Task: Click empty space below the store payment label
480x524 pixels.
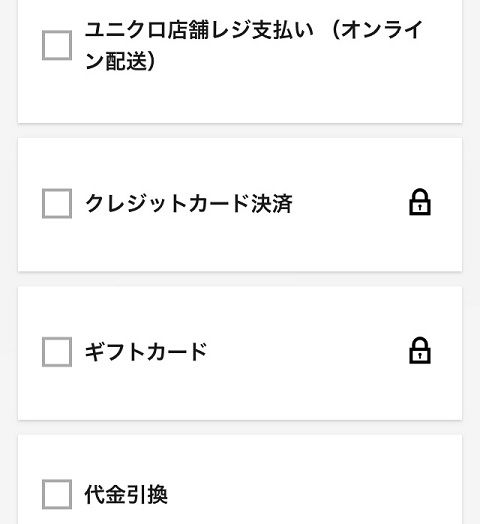Action: pyautogui.click(x=240, y=99)
